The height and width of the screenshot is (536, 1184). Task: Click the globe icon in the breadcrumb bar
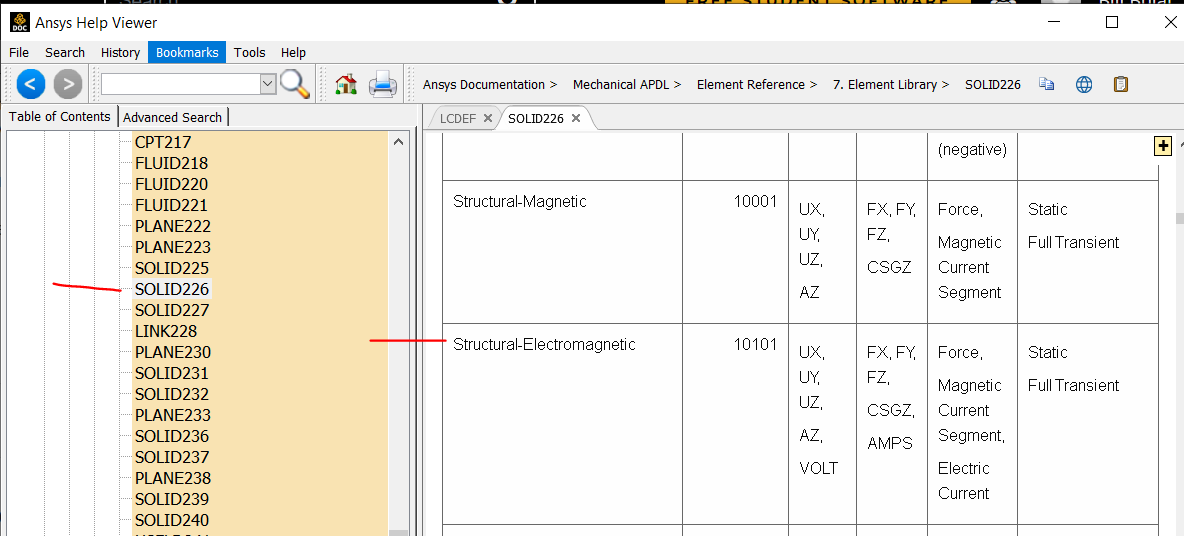point(1084,85)
